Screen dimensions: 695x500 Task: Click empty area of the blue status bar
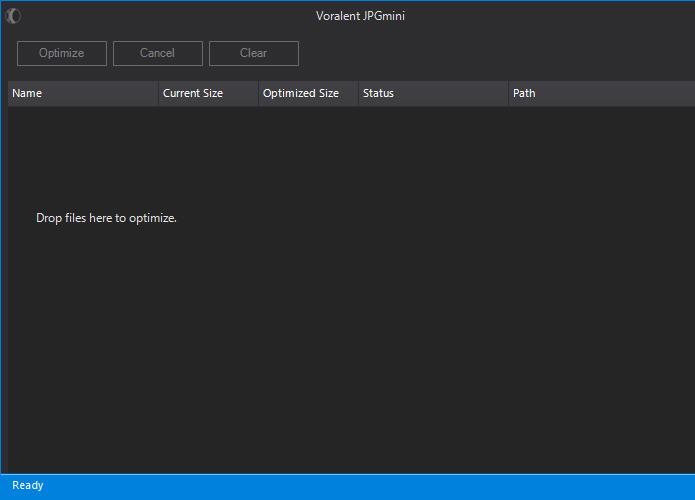(x=400, y=485)
